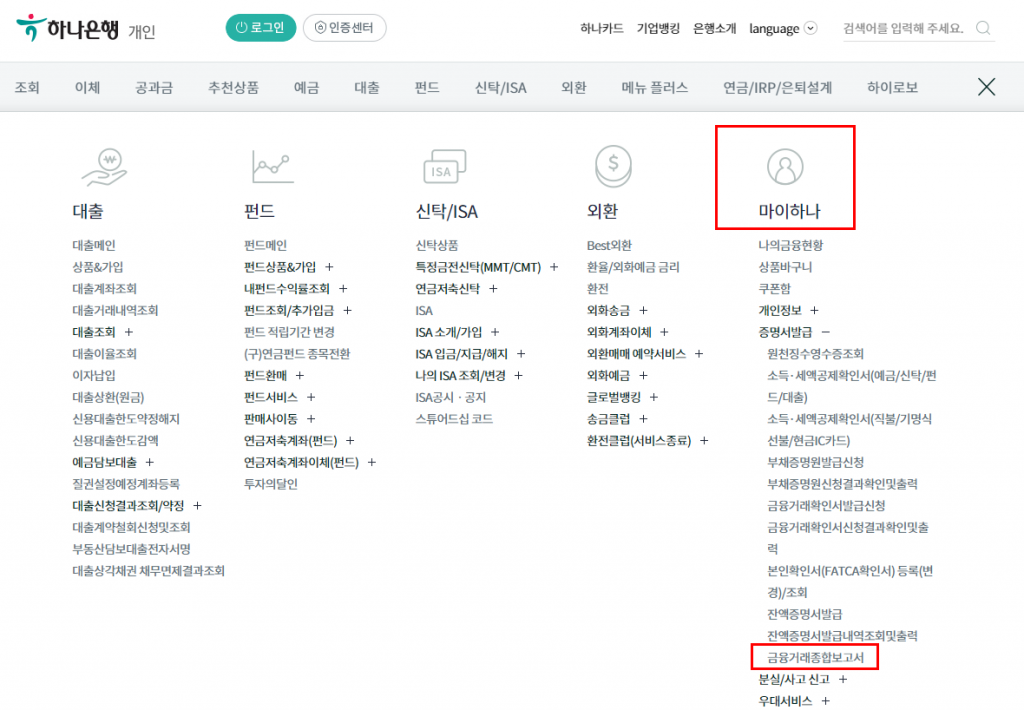Viewport: 1024px width, 710px height.
Task: Open 부채증명원발급신청 link
Action: [x=815, y=462]
